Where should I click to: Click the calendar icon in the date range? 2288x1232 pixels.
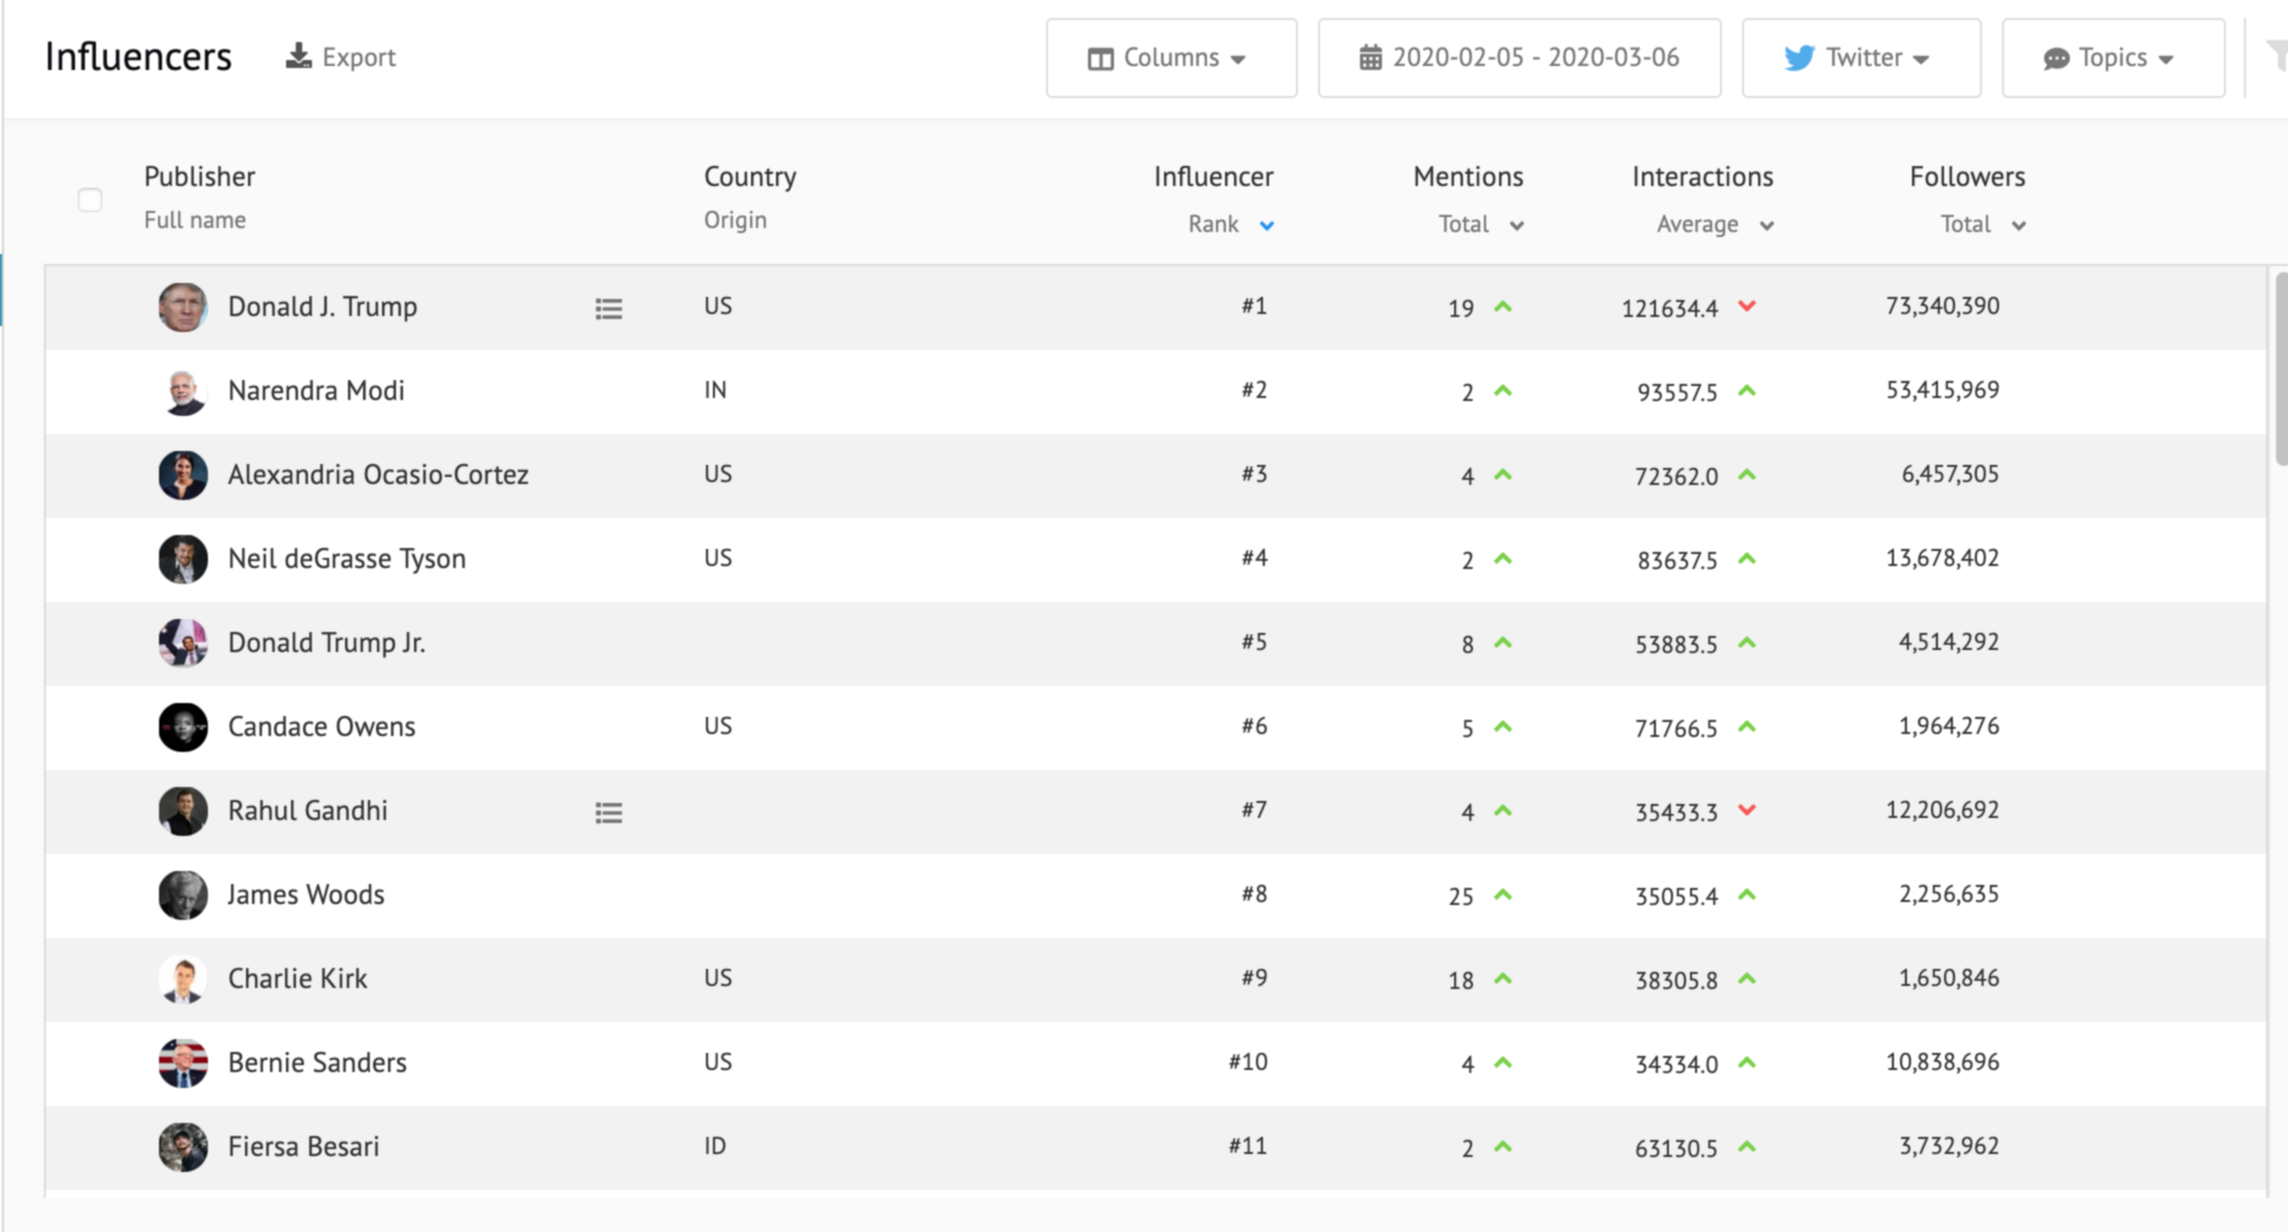click(x=1370, y=58)
